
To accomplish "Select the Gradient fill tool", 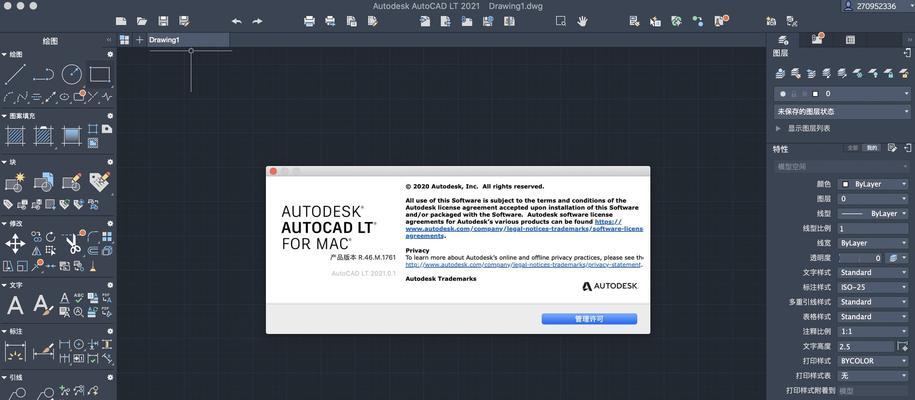I will coord(72,135).
